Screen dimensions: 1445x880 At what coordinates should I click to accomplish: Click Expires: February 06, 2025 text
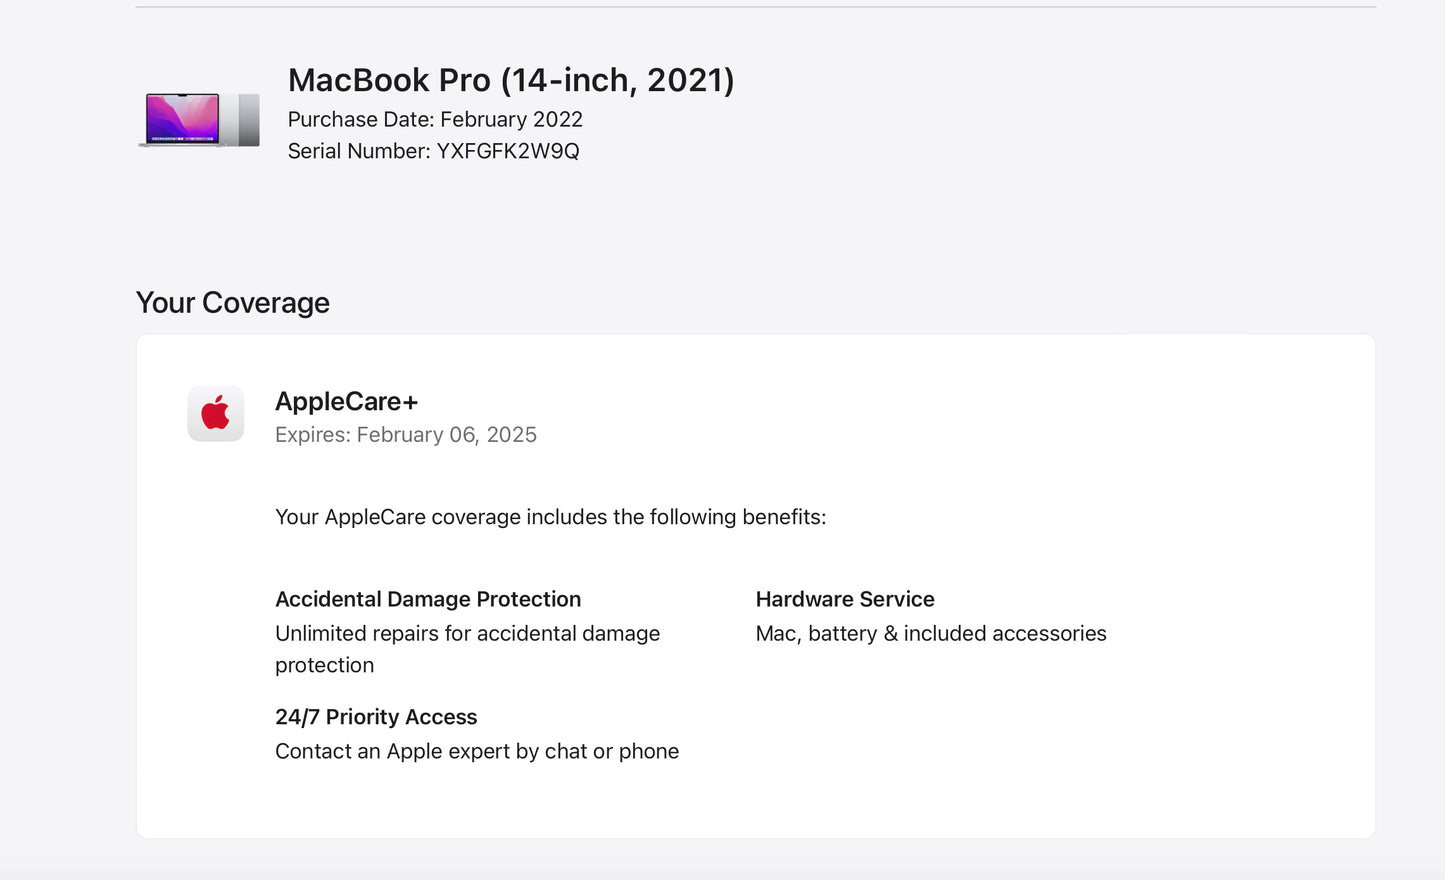click(x=406, y=434)
